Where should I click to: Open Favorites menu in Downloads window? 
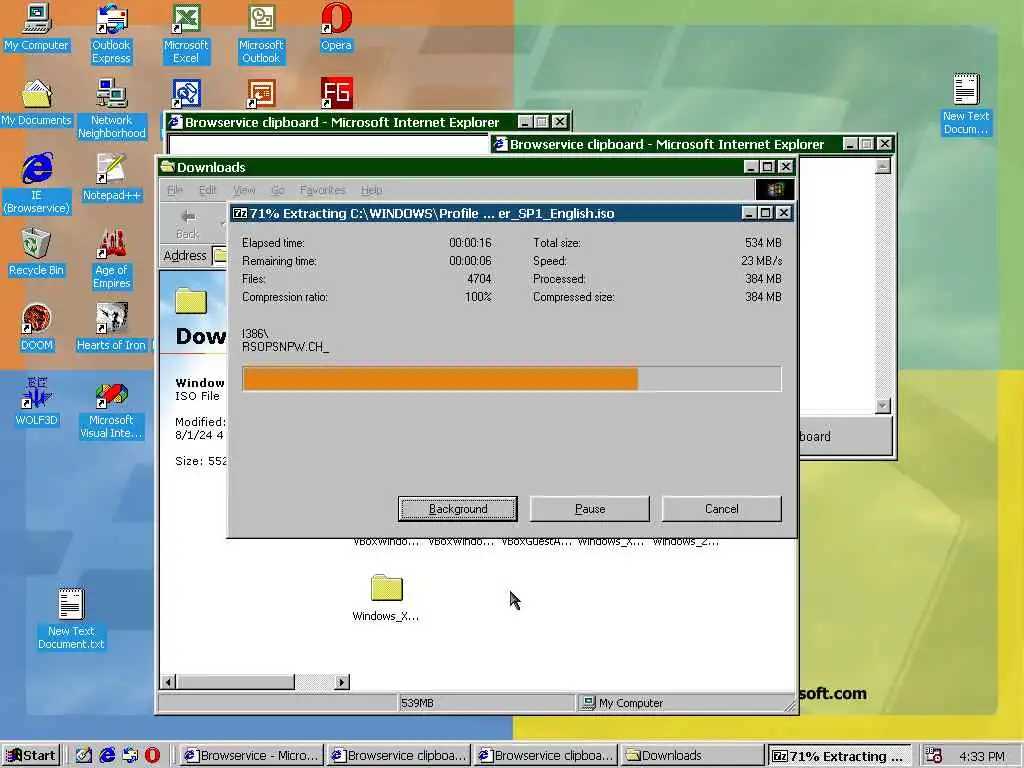coord(323,190)
